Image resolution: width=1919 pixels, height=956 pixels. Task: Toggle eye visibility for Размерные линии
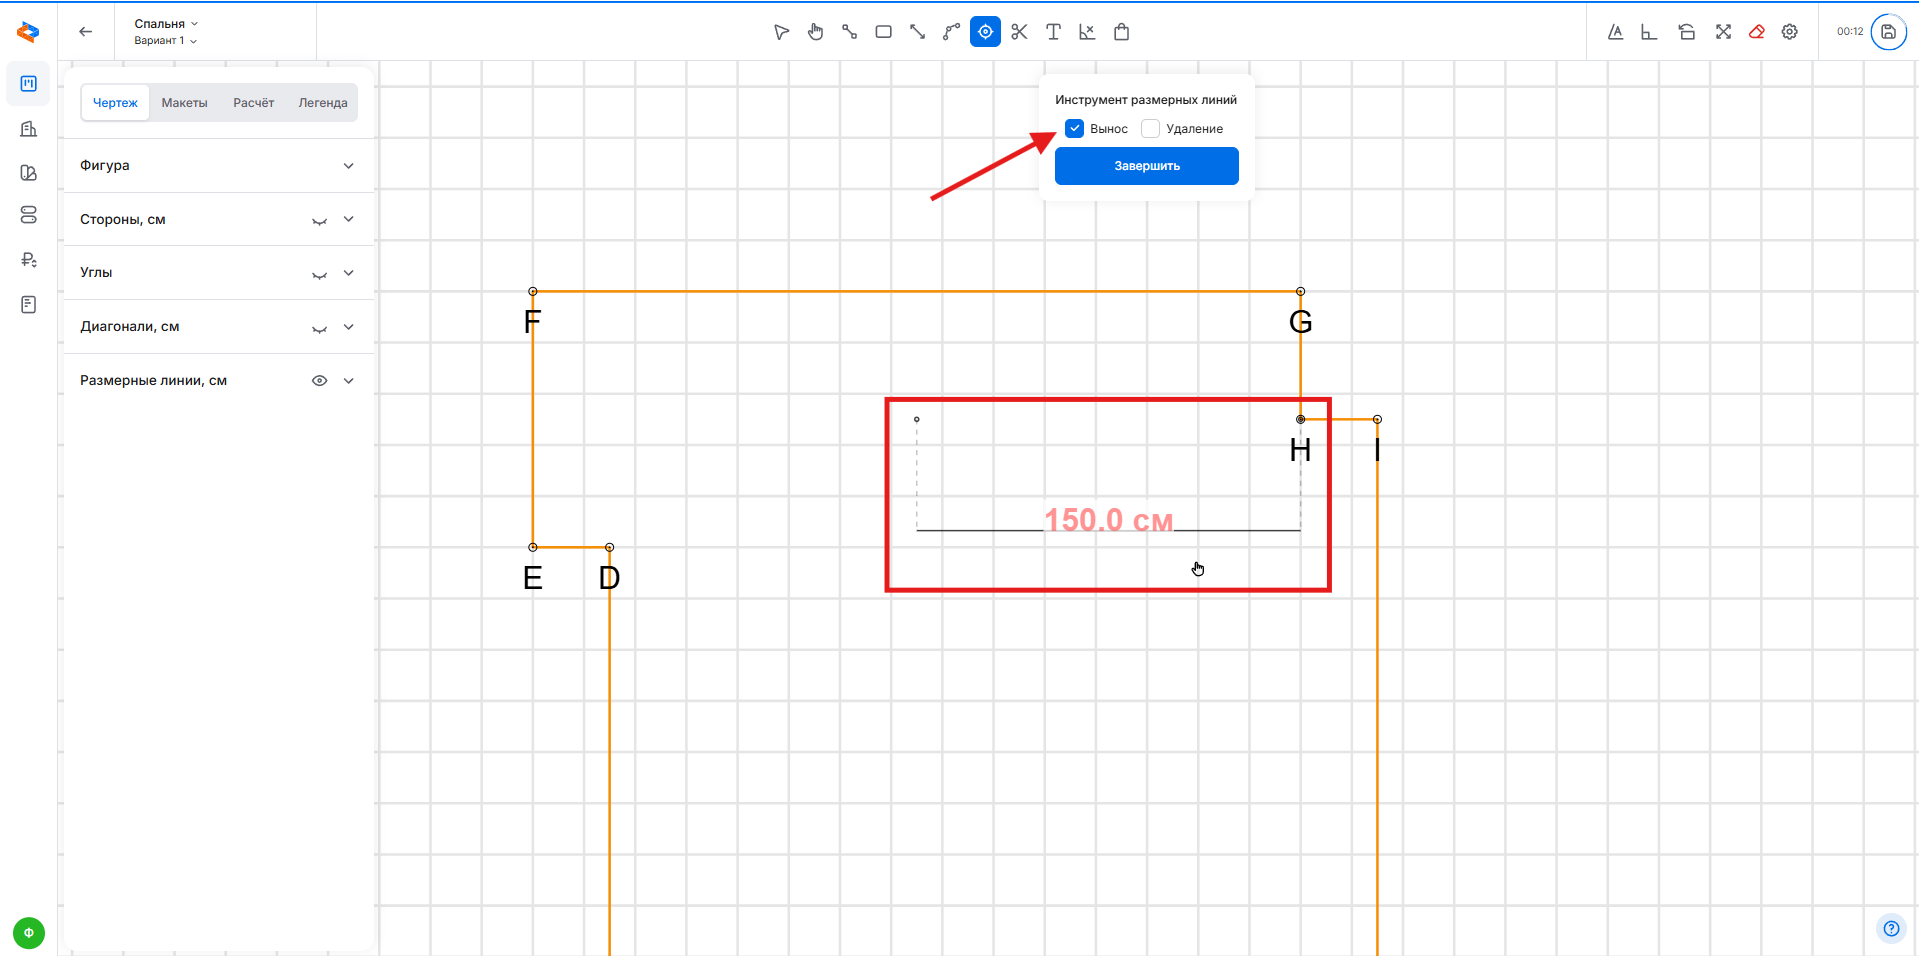point(319,381)
